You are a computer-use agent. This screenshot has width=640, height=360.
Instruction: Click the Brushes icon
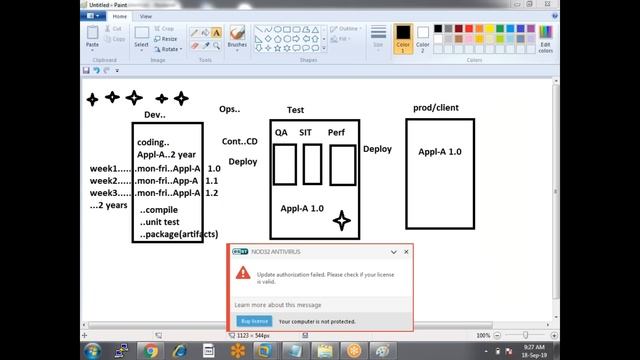click(237, 33)
